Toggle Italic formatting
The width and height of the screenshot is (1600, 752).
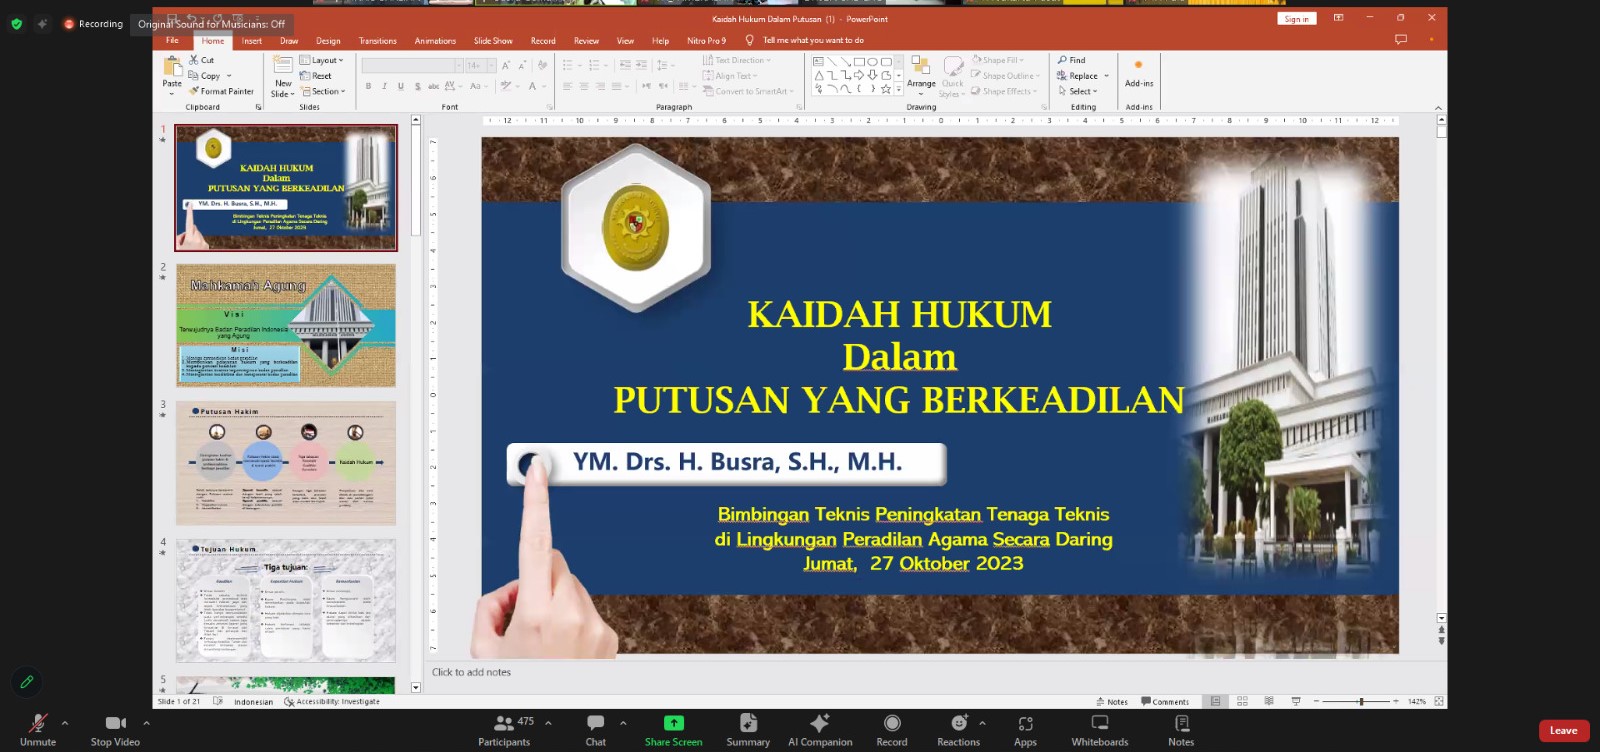[384, 86]
